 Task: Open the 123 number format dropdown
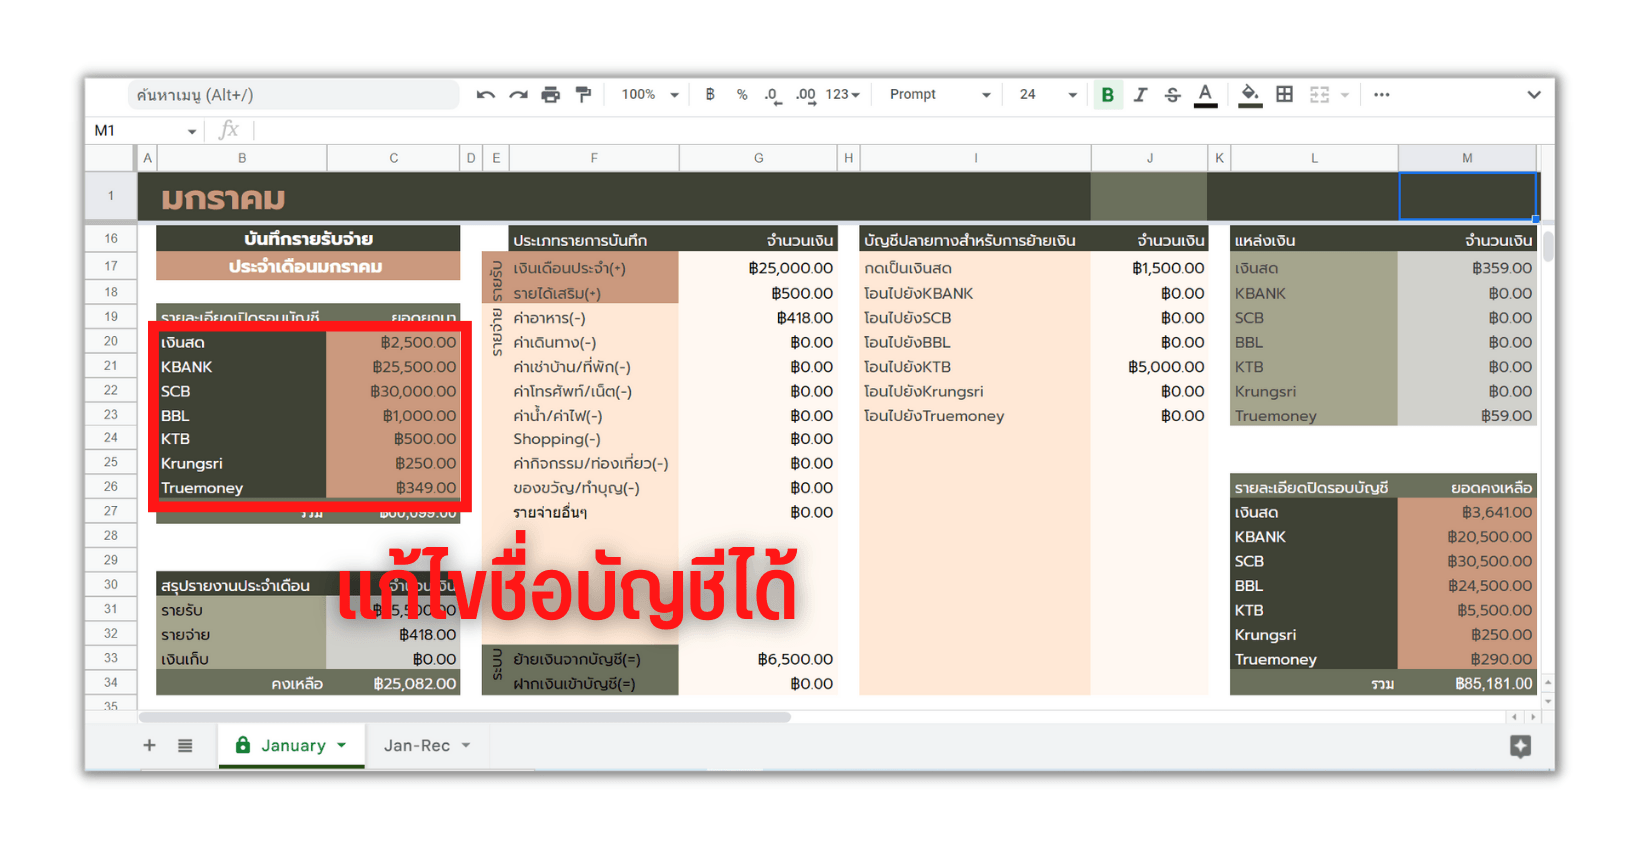842,95
